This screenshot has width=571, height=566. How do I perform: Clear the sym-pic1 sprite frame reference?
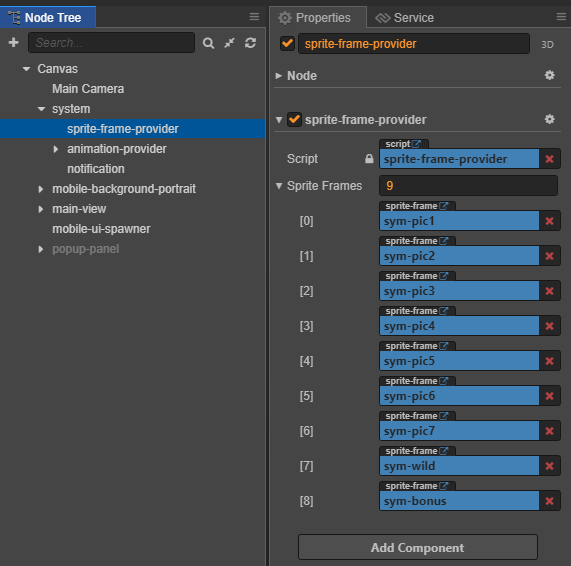[x=550, y=221]
